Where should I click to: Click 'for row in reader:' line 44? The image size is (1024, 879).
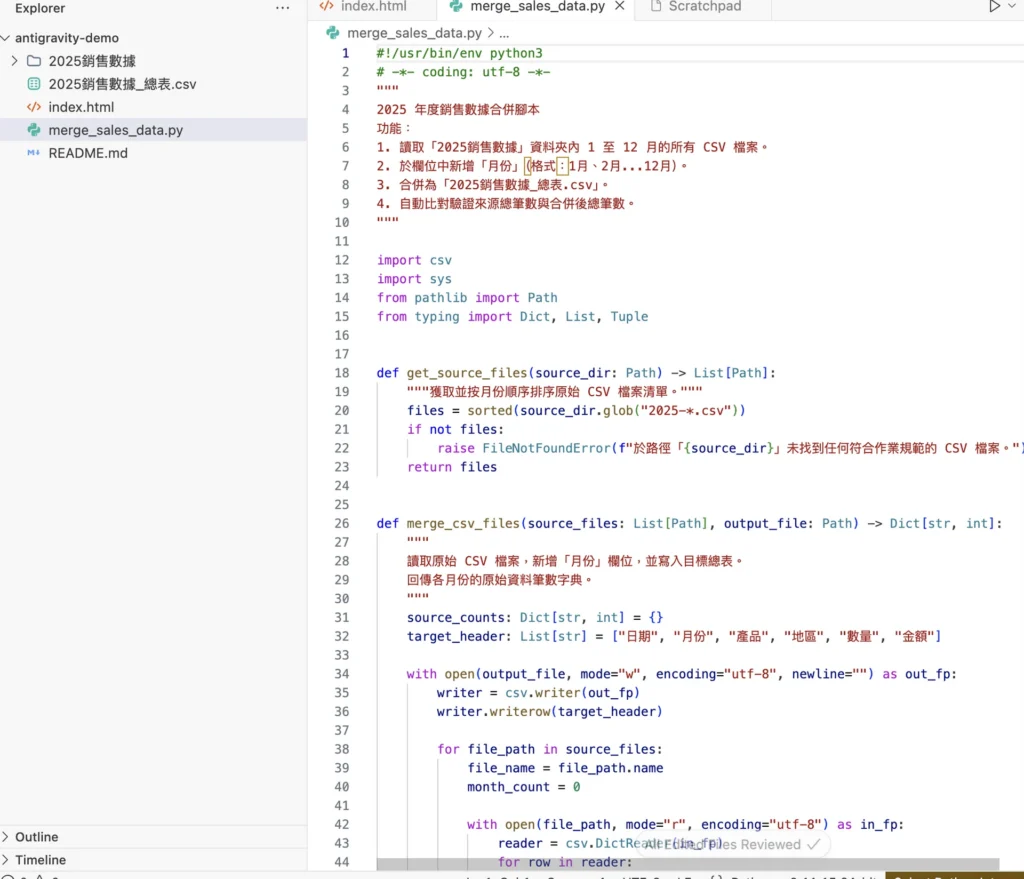click(x=565, y=862)
